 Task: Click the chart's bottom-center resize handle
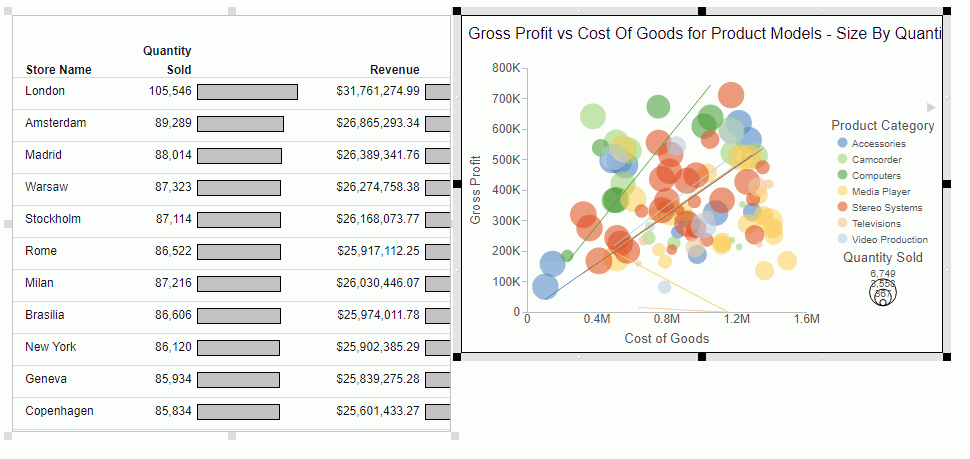click(702, 356)
